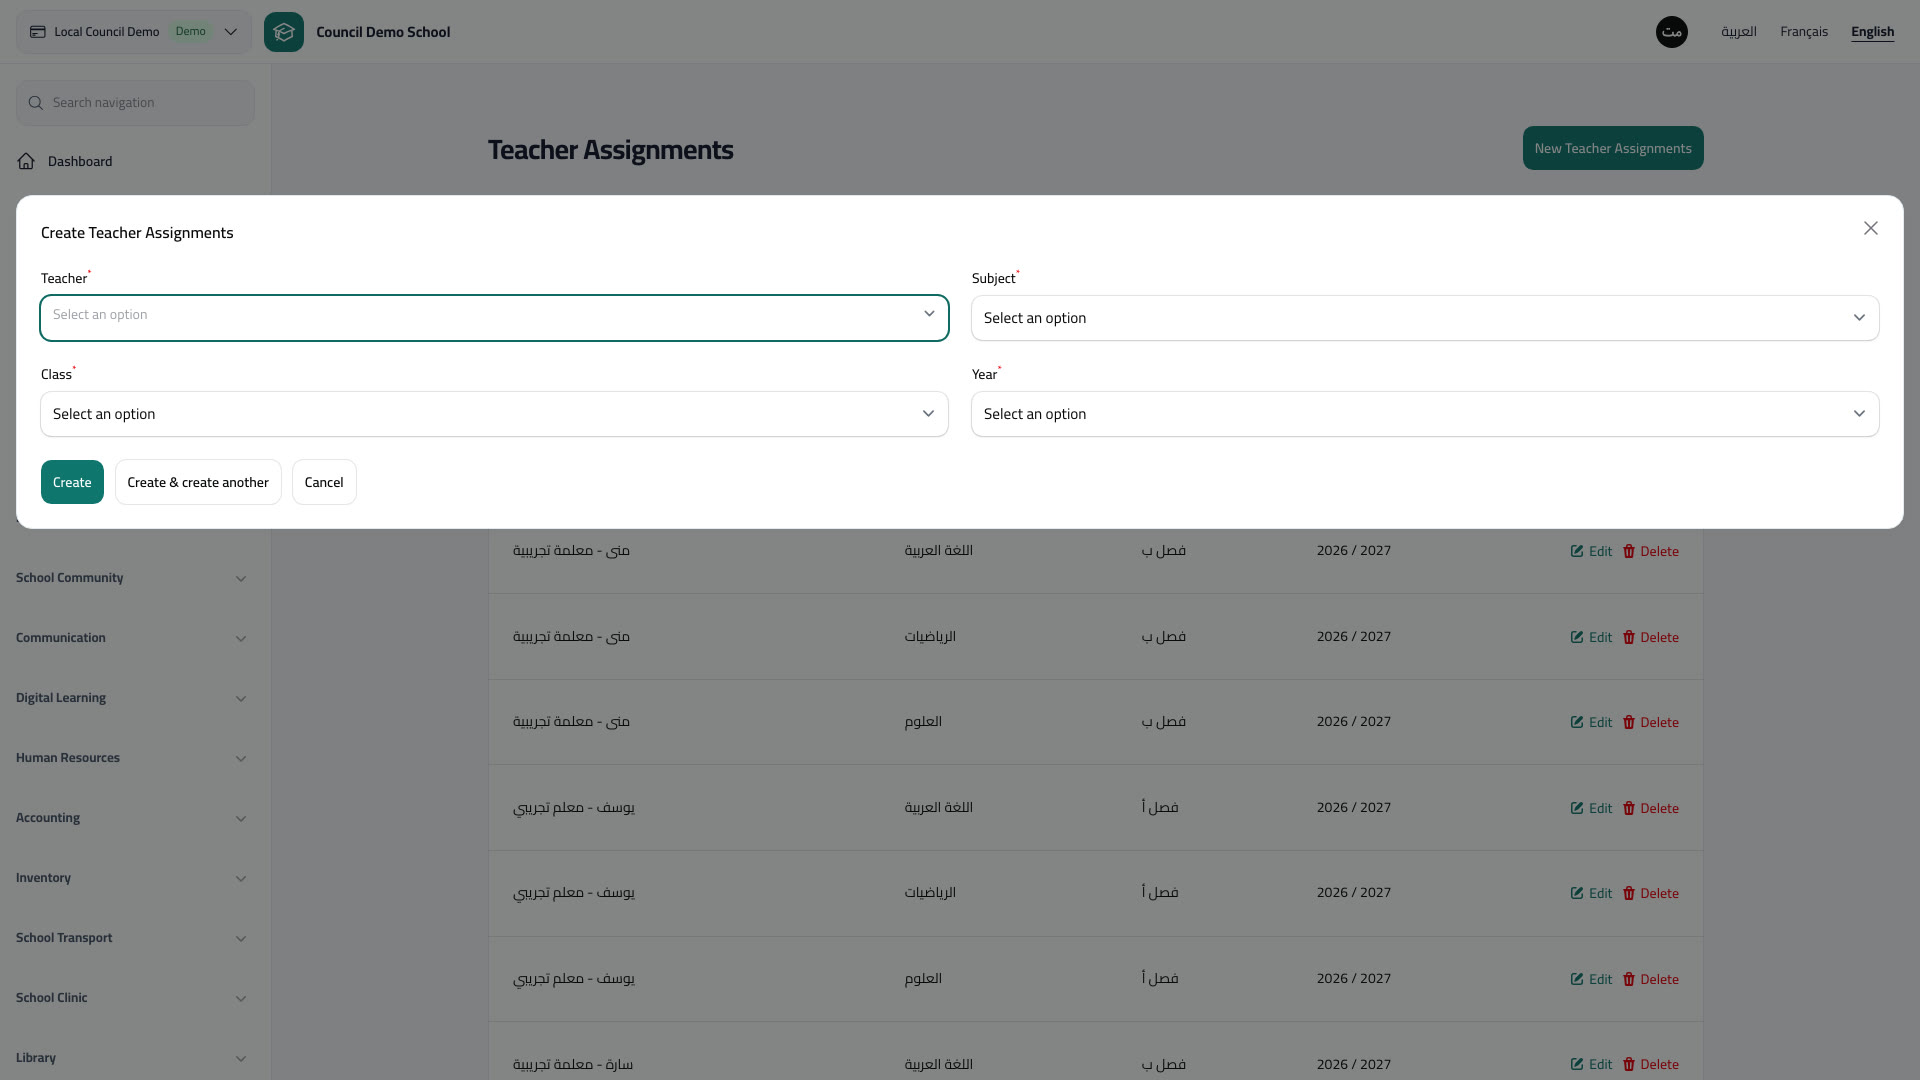Switch language to Français
Screen dimensions: 1920x1080
(1804, 32)
